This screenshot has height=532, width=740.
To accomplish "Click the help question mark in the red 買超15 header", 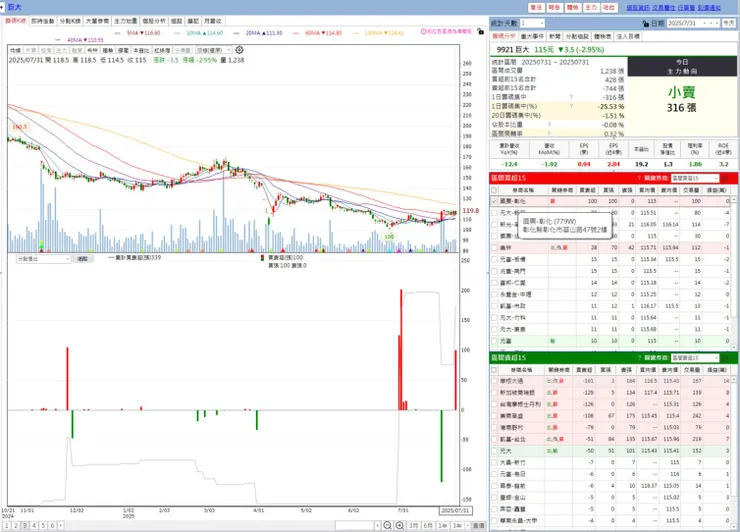I will (x=639, y=178).
